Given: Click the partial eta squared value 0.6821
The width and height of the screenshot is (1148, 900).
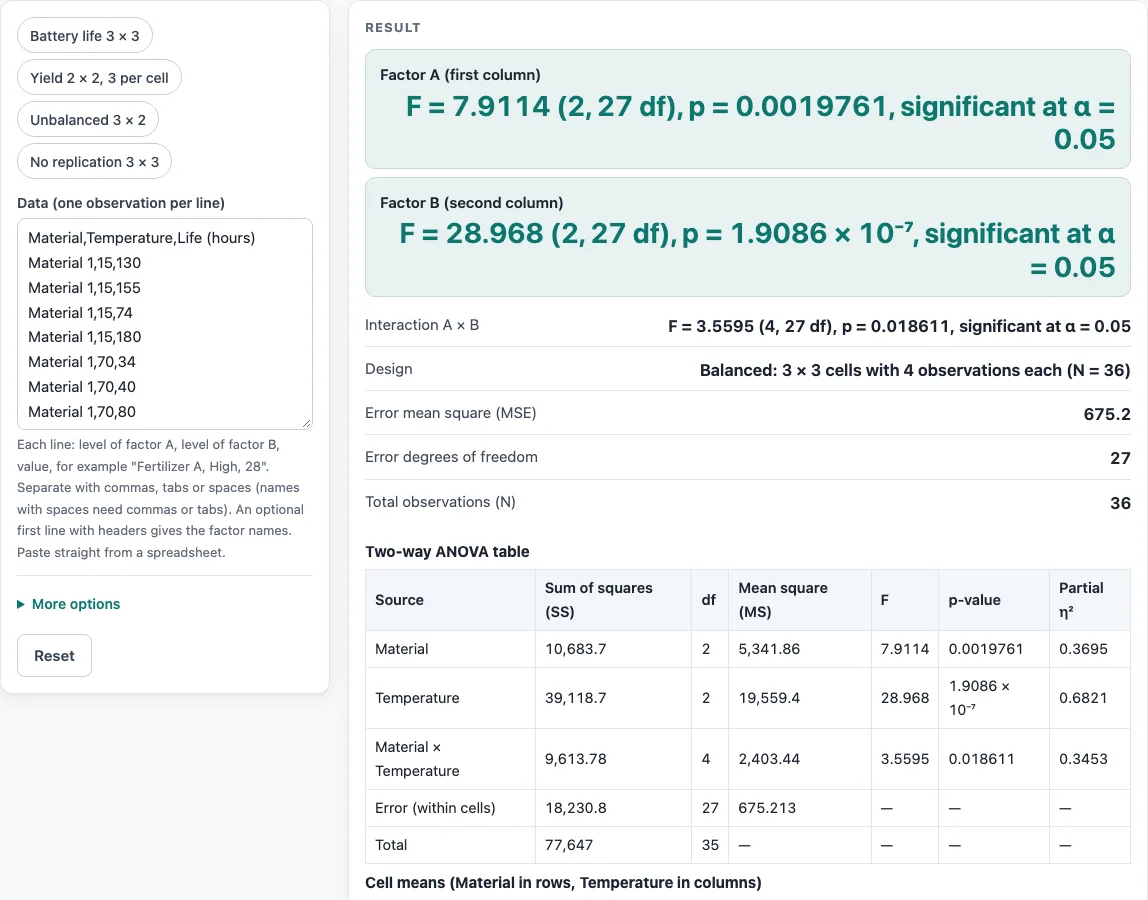Looking at the screenshot, I should point(1083,698).
